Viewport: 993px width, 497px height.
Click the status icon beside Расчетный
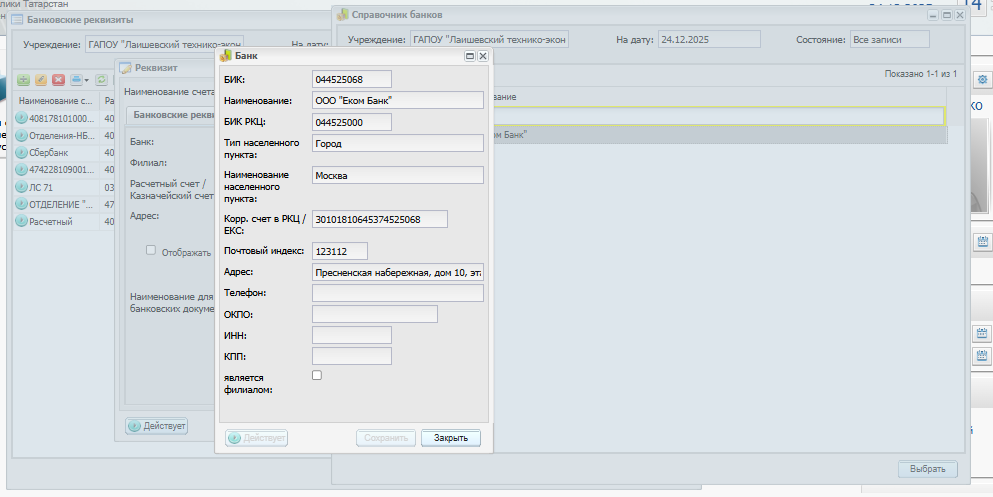pyautogui.click(x=22, y=222)
